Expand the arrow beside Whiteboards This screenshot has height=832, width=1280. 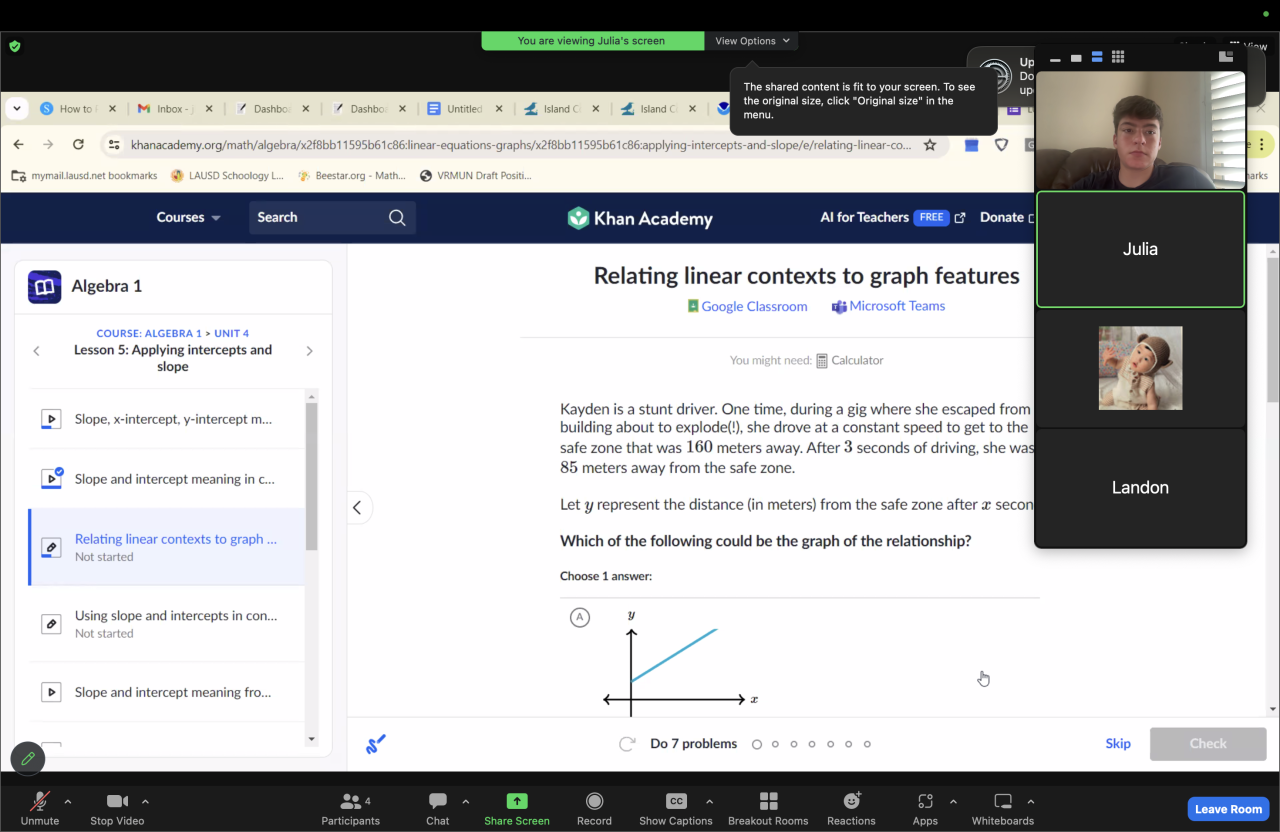(x=1030, y=801)
